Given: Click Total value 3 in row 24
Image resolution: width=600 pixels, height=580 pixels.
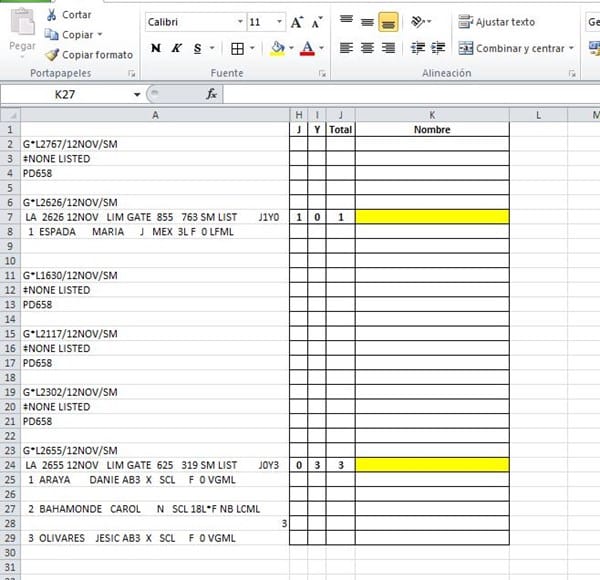Looking at the screenshot, I should (x=340, y=465).
